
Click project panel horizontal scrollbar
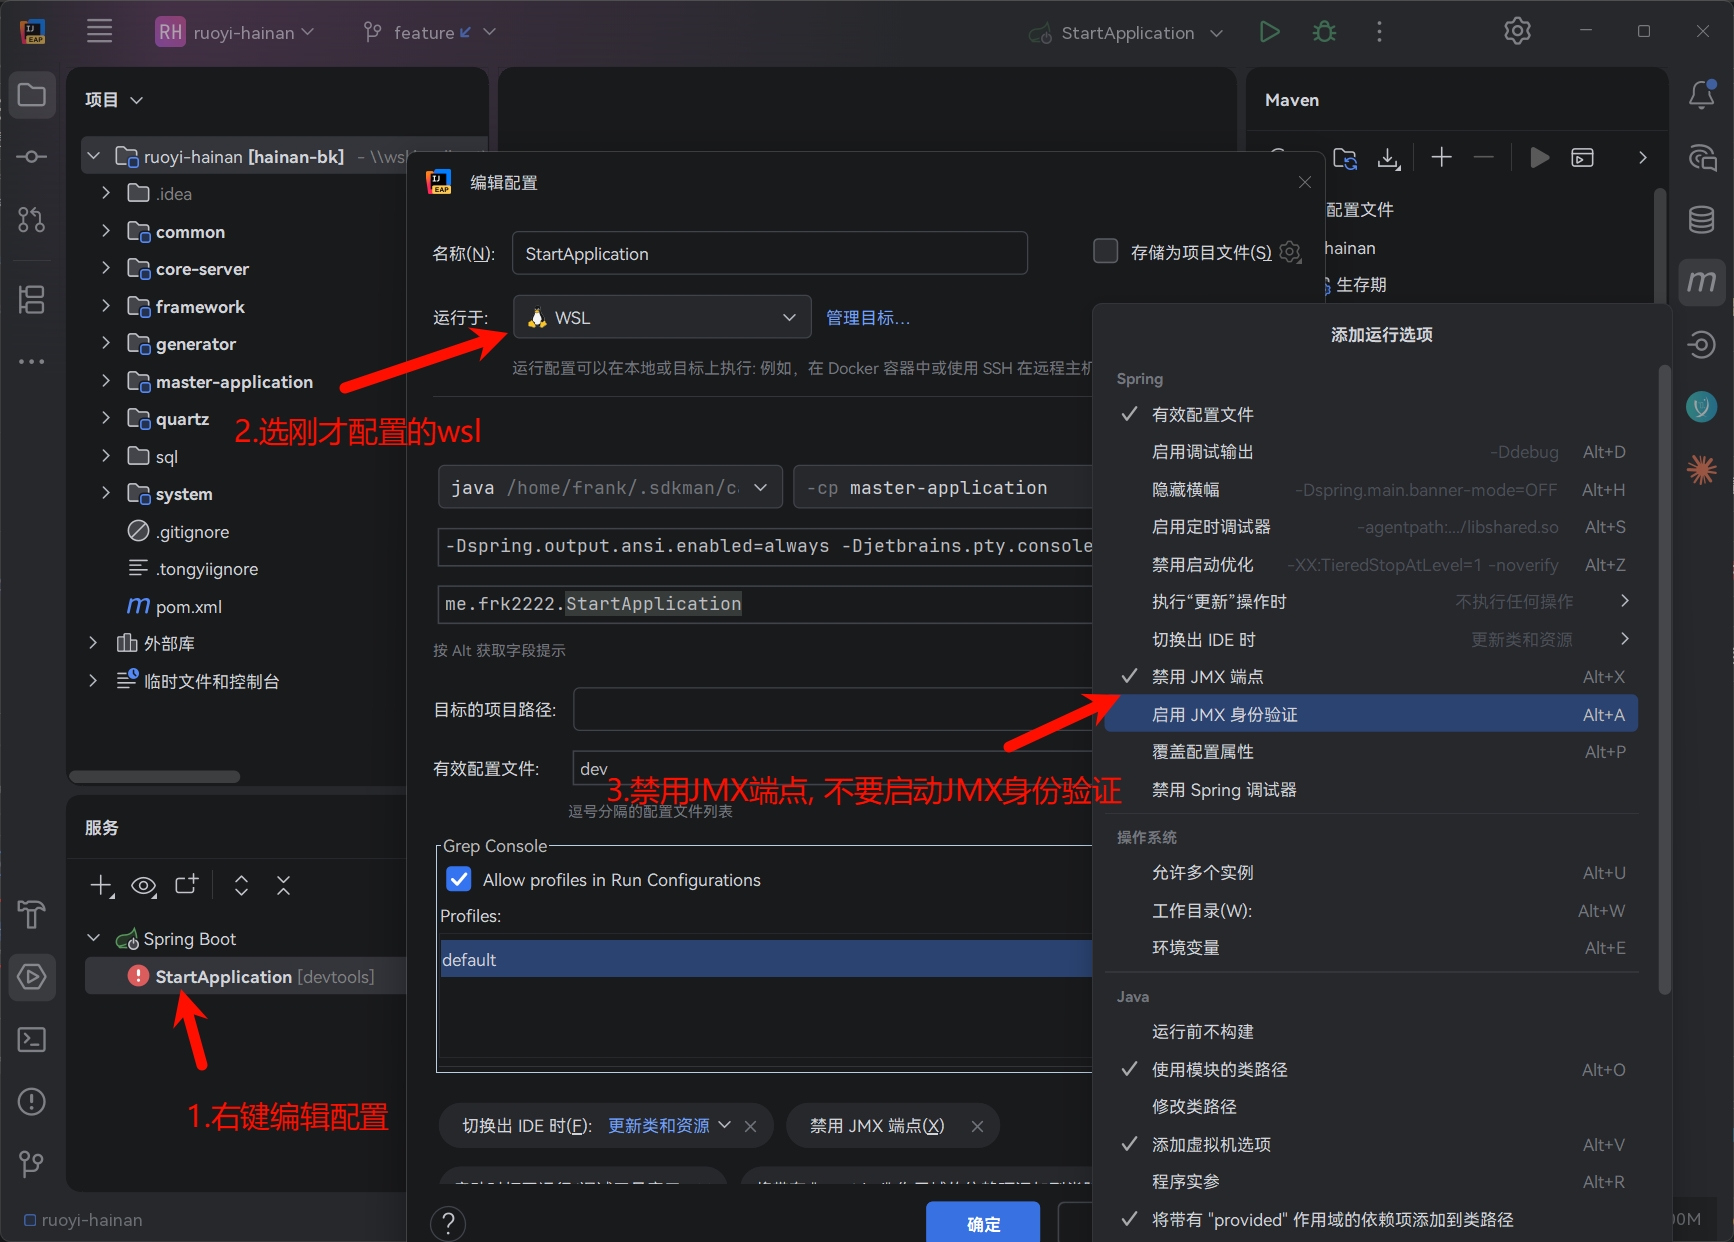point(155,777)
